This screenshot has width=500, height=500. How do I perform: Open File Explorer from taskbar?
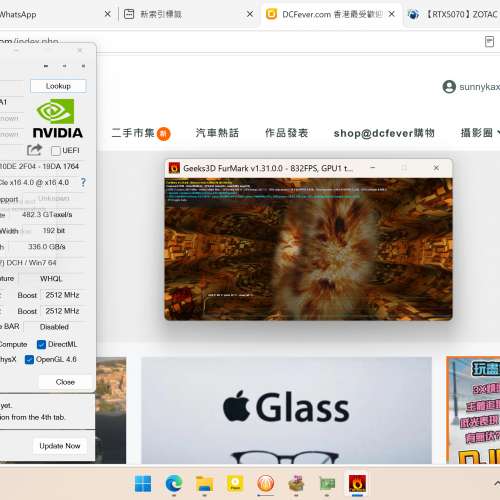[204, 484]
